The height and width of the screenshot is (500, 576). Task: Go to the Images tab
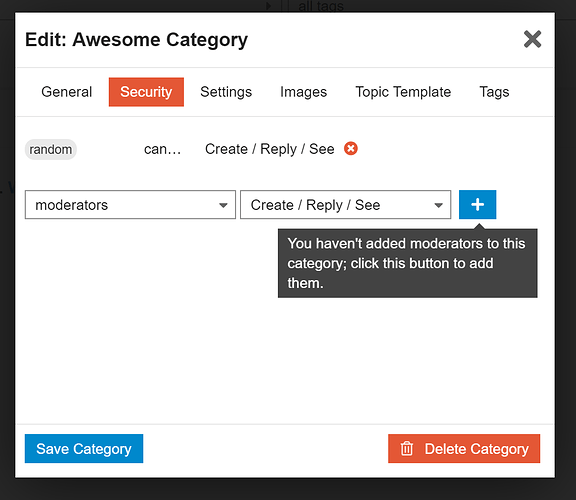(303, 92)
